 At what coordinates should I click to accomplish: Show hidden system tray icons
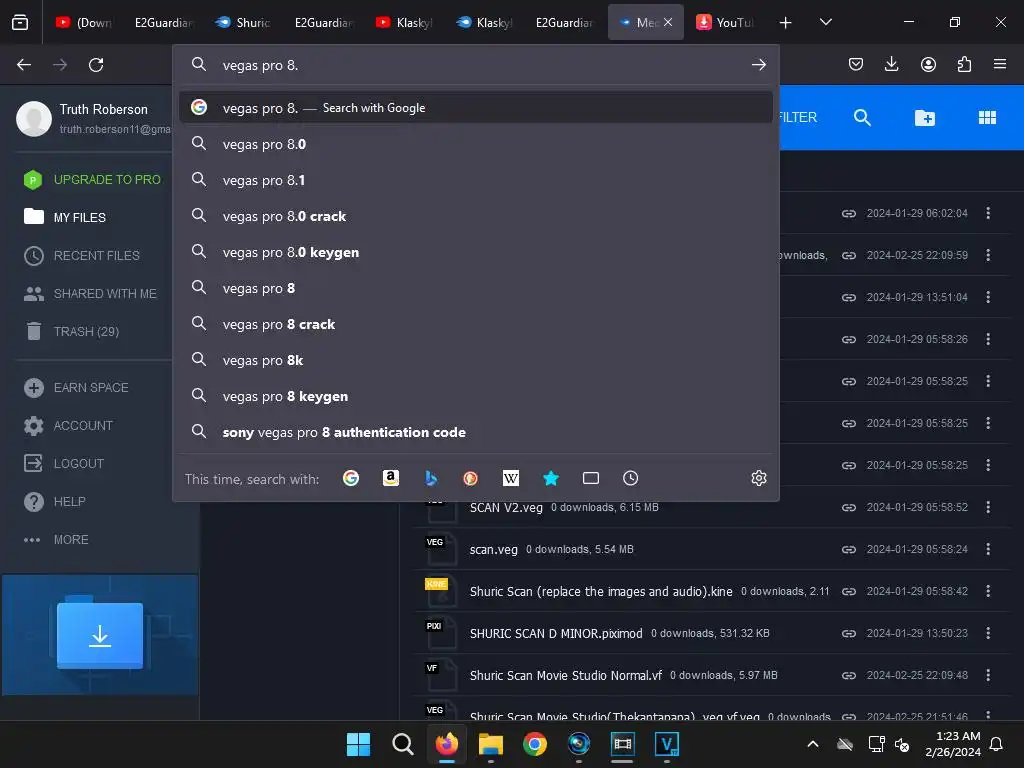(x=812, y=744)
